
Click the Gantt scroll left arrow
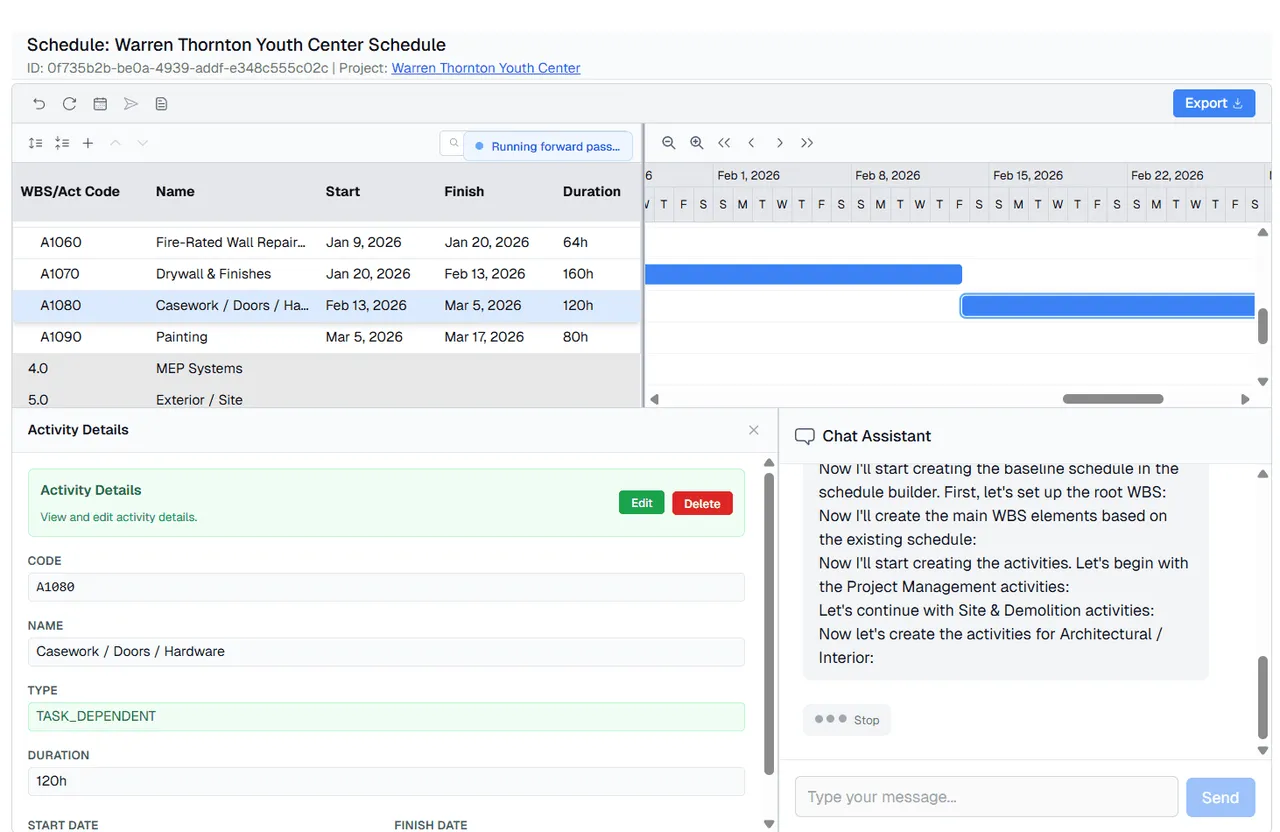click(655, 399)
